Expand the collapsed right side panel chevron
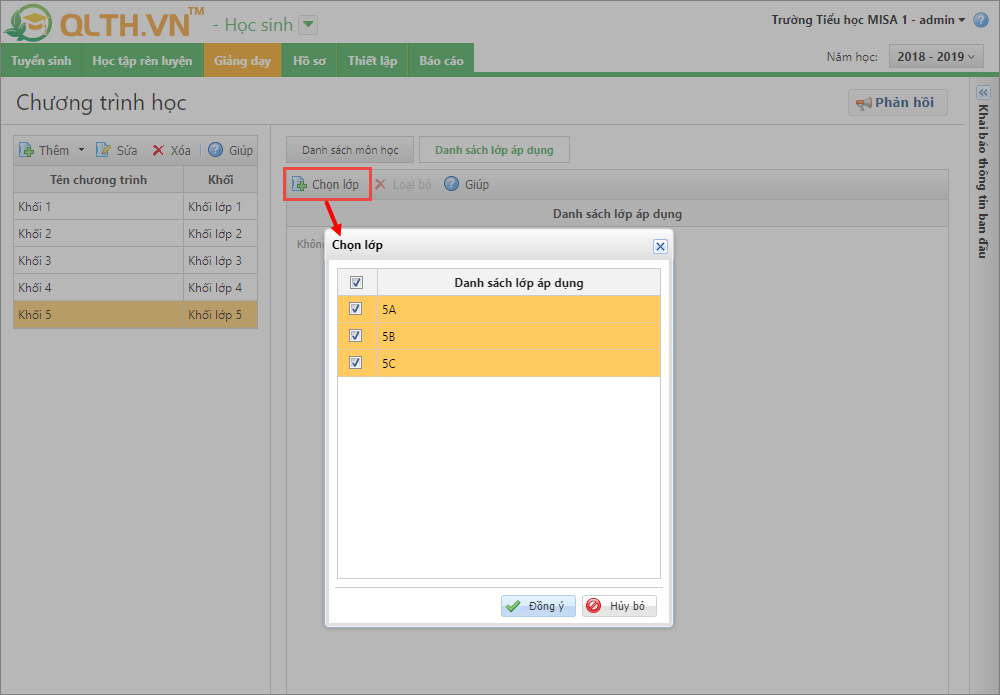 (983, 92)
